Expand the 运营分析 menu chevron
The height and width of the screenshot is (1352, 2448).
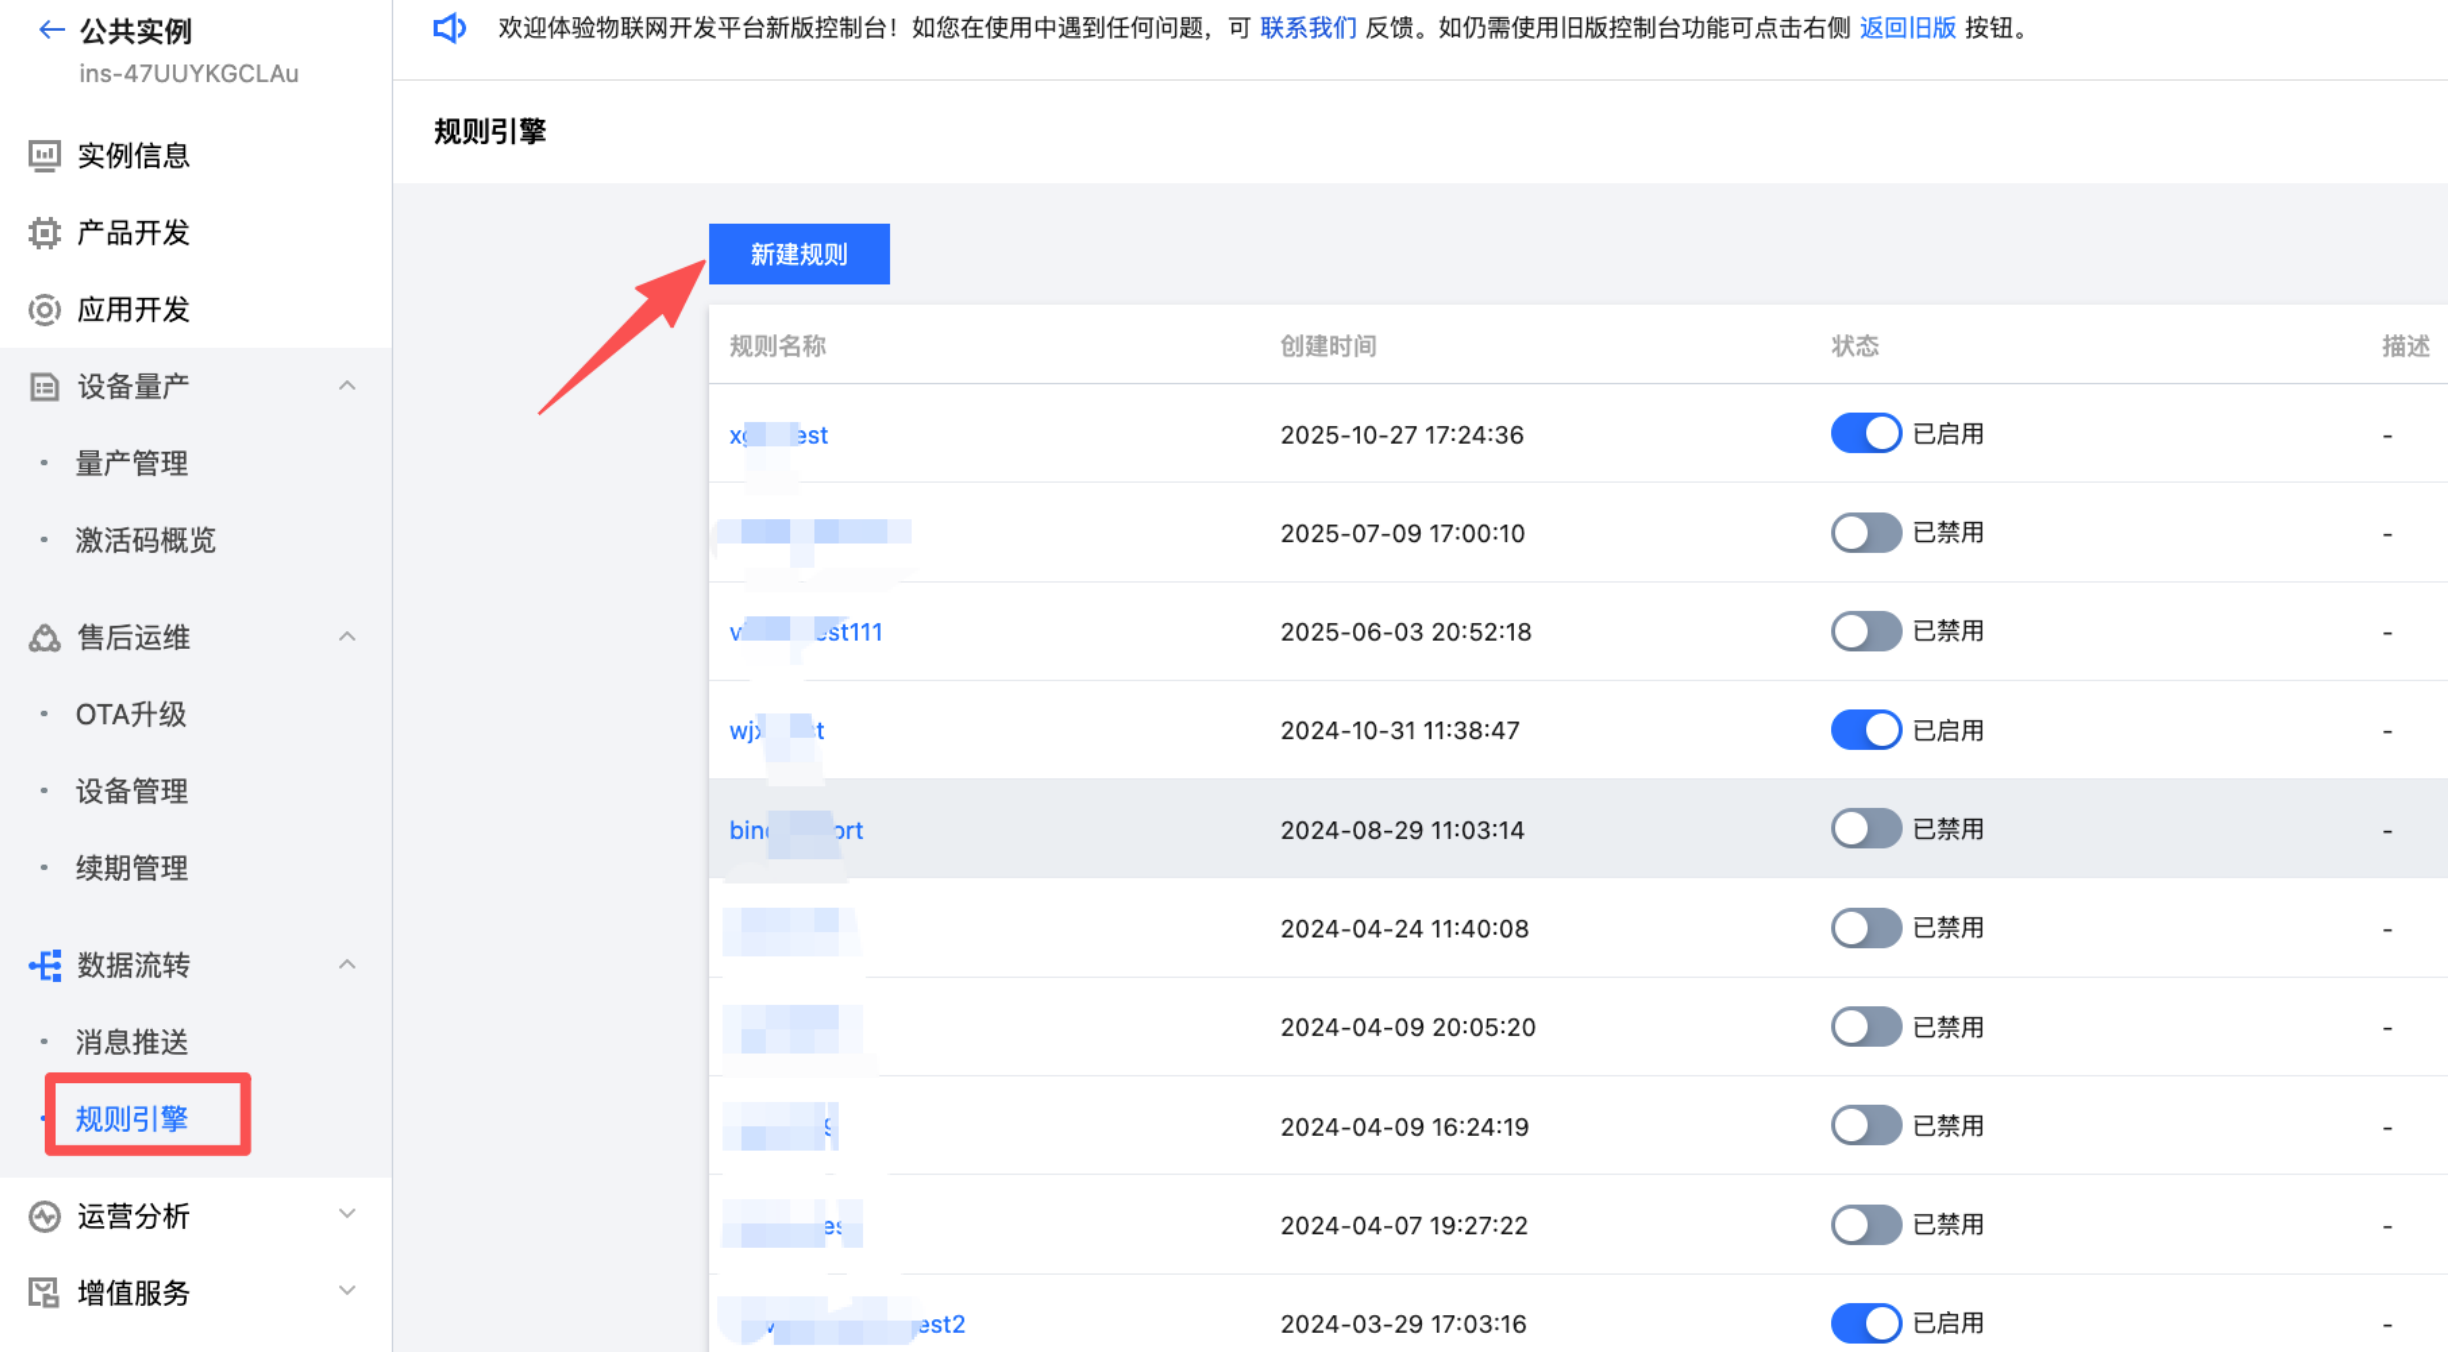(x=347, y=1214)
